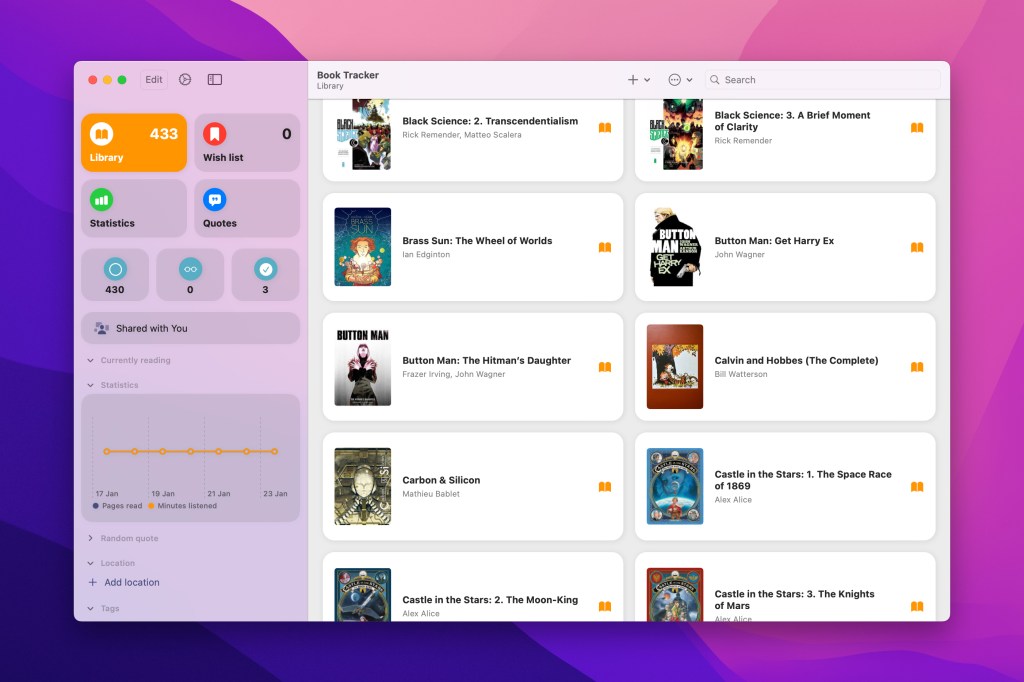Click the clock-style icon beside Edit
1024x682 pixels.
pos(185,80)
